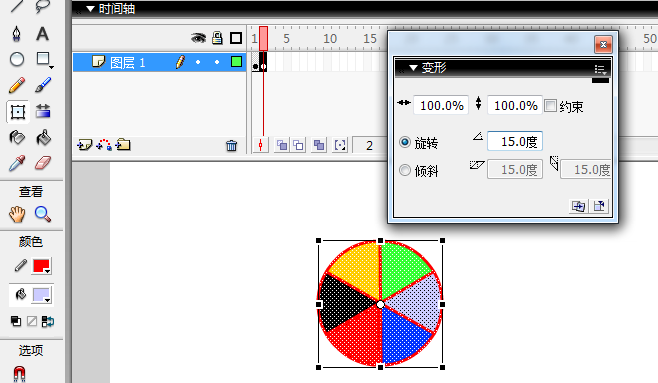Viewport: 658px width, 383px height.
Task: Toggle Onion Skin
Action: (282, 145)
